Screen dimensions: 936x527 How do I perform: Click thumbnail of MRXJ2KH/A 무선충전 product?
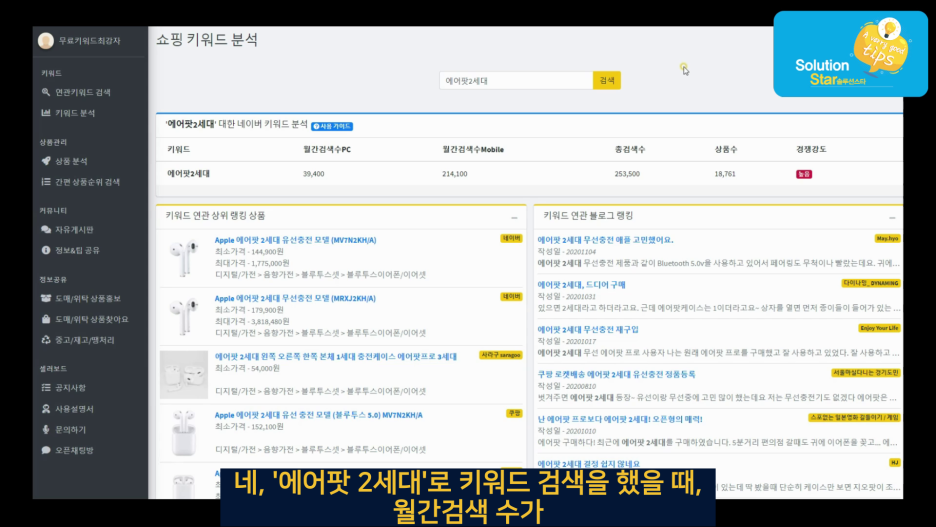coord(184,316)
